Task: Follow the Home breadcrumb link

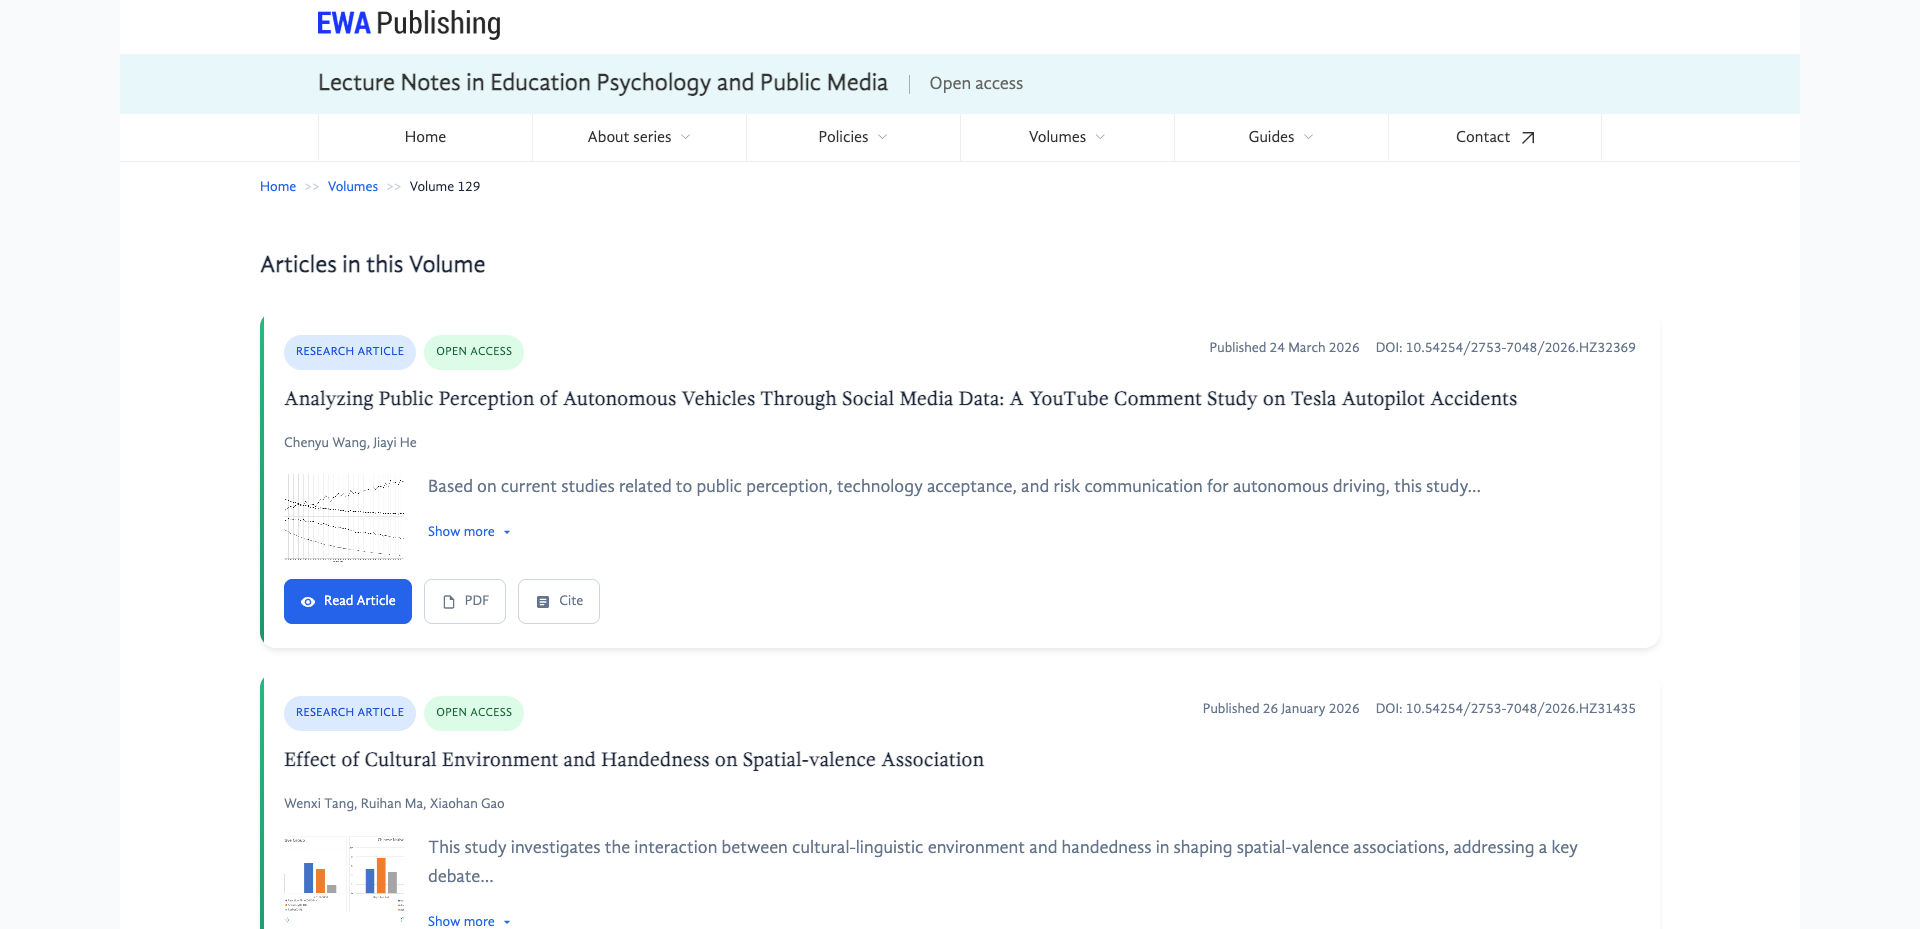Action: (x=278, y=187)
